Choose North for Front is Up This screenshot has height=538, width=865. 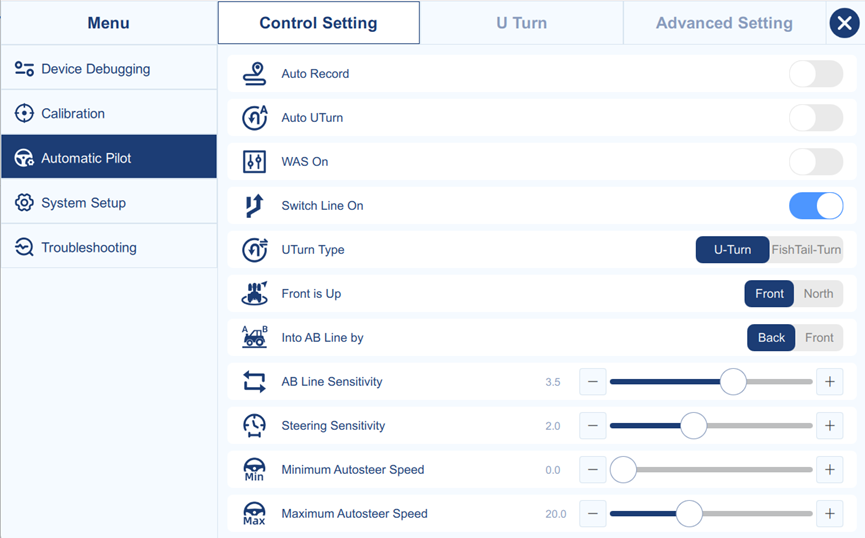[x=818, y=294]
